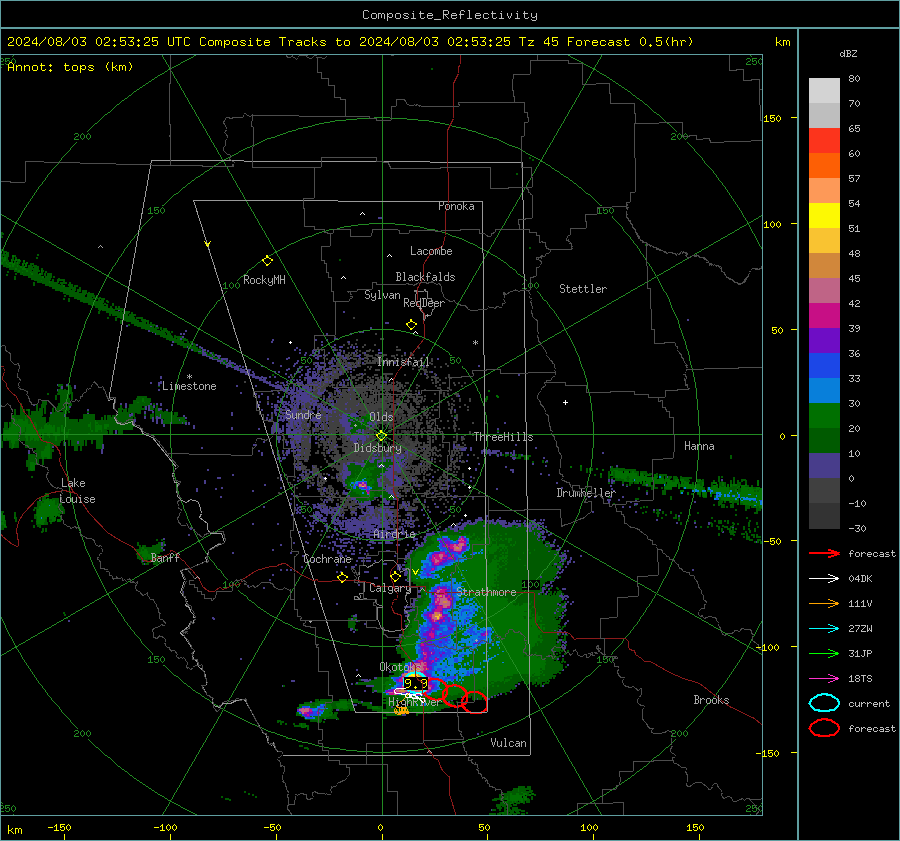Click the 'Annot: tops (km)' annotation label
Image resolution: width=900 pixels, height=841 pixels.
[x=70, y=67]
